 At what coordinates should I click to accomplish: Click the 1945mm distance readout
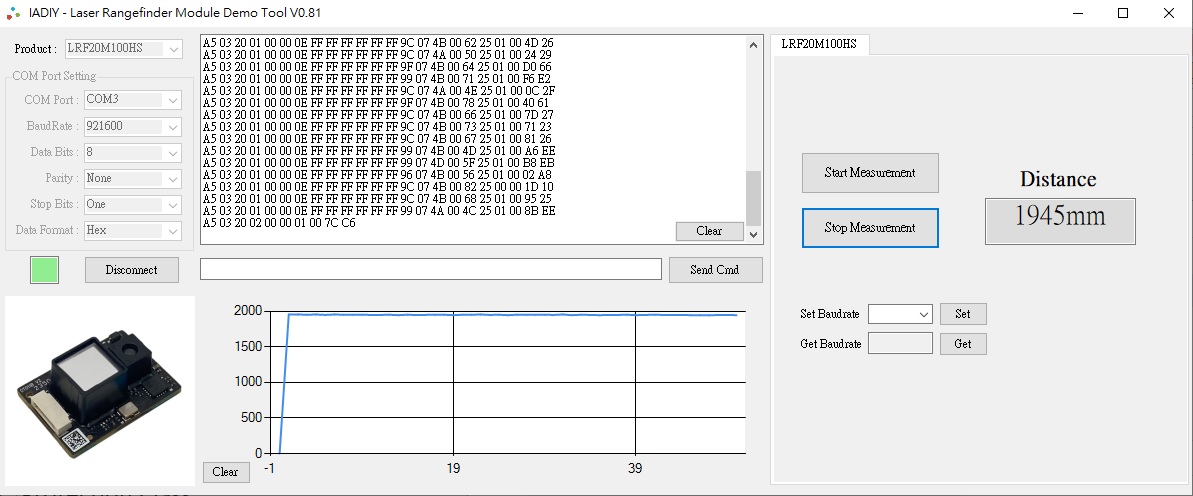tap(1060, 219)
